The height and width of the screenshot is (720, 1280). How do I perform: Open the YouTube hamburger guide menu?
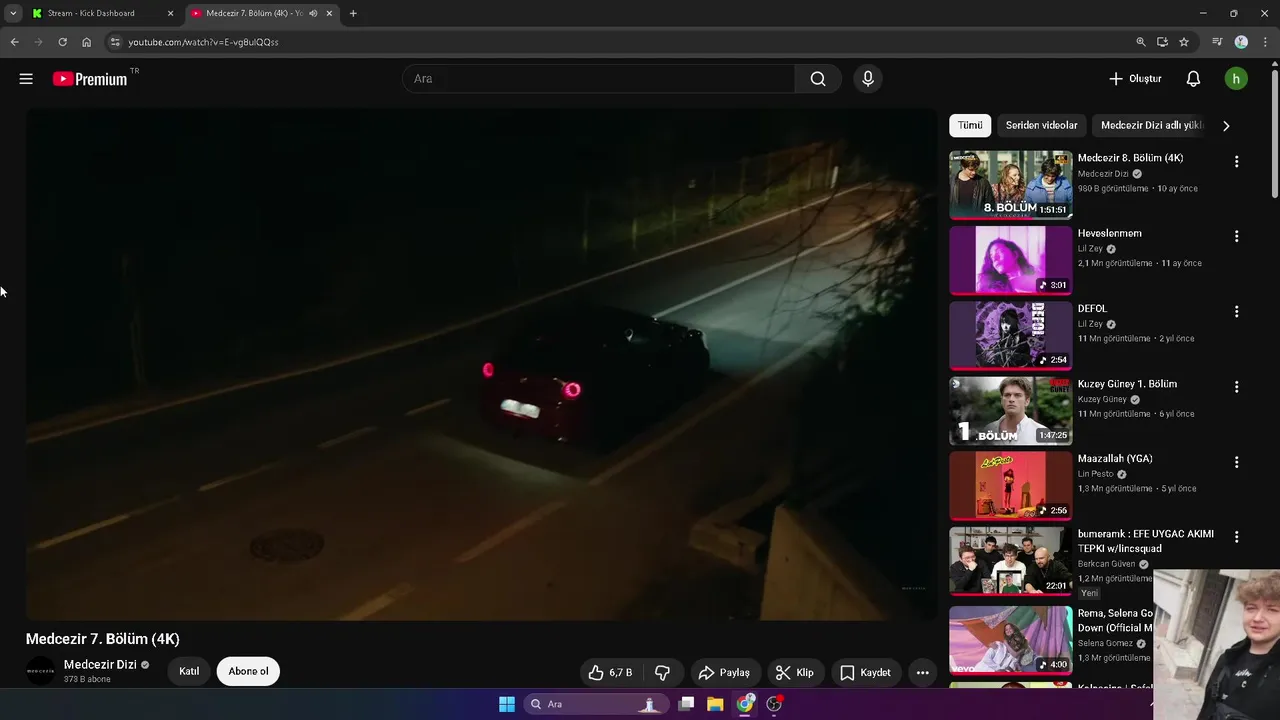click(x=26, y=79)
